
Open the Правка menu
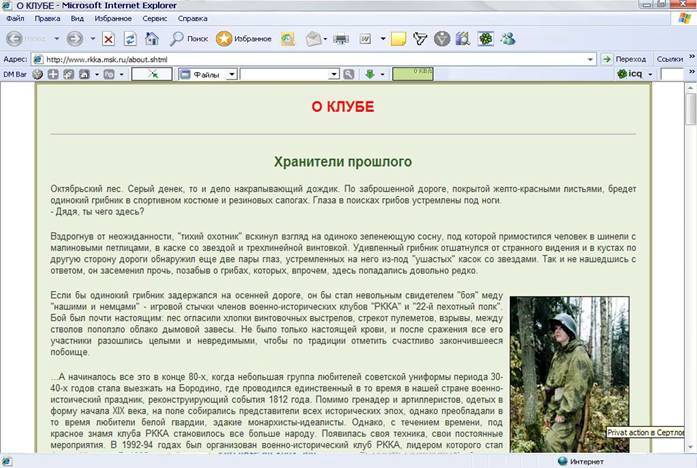pyautogui.click(x=47, y=19)
